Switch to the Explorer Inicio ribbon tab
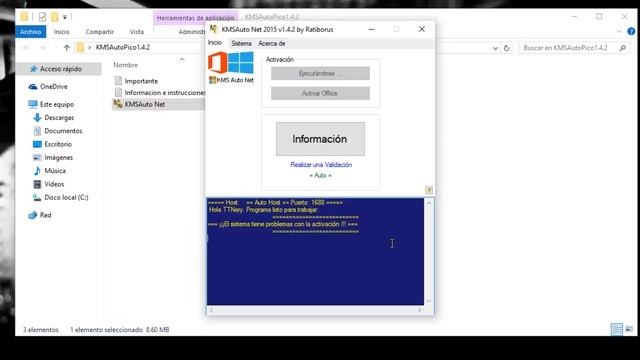 pyautogui.click(x=62, y=31)
